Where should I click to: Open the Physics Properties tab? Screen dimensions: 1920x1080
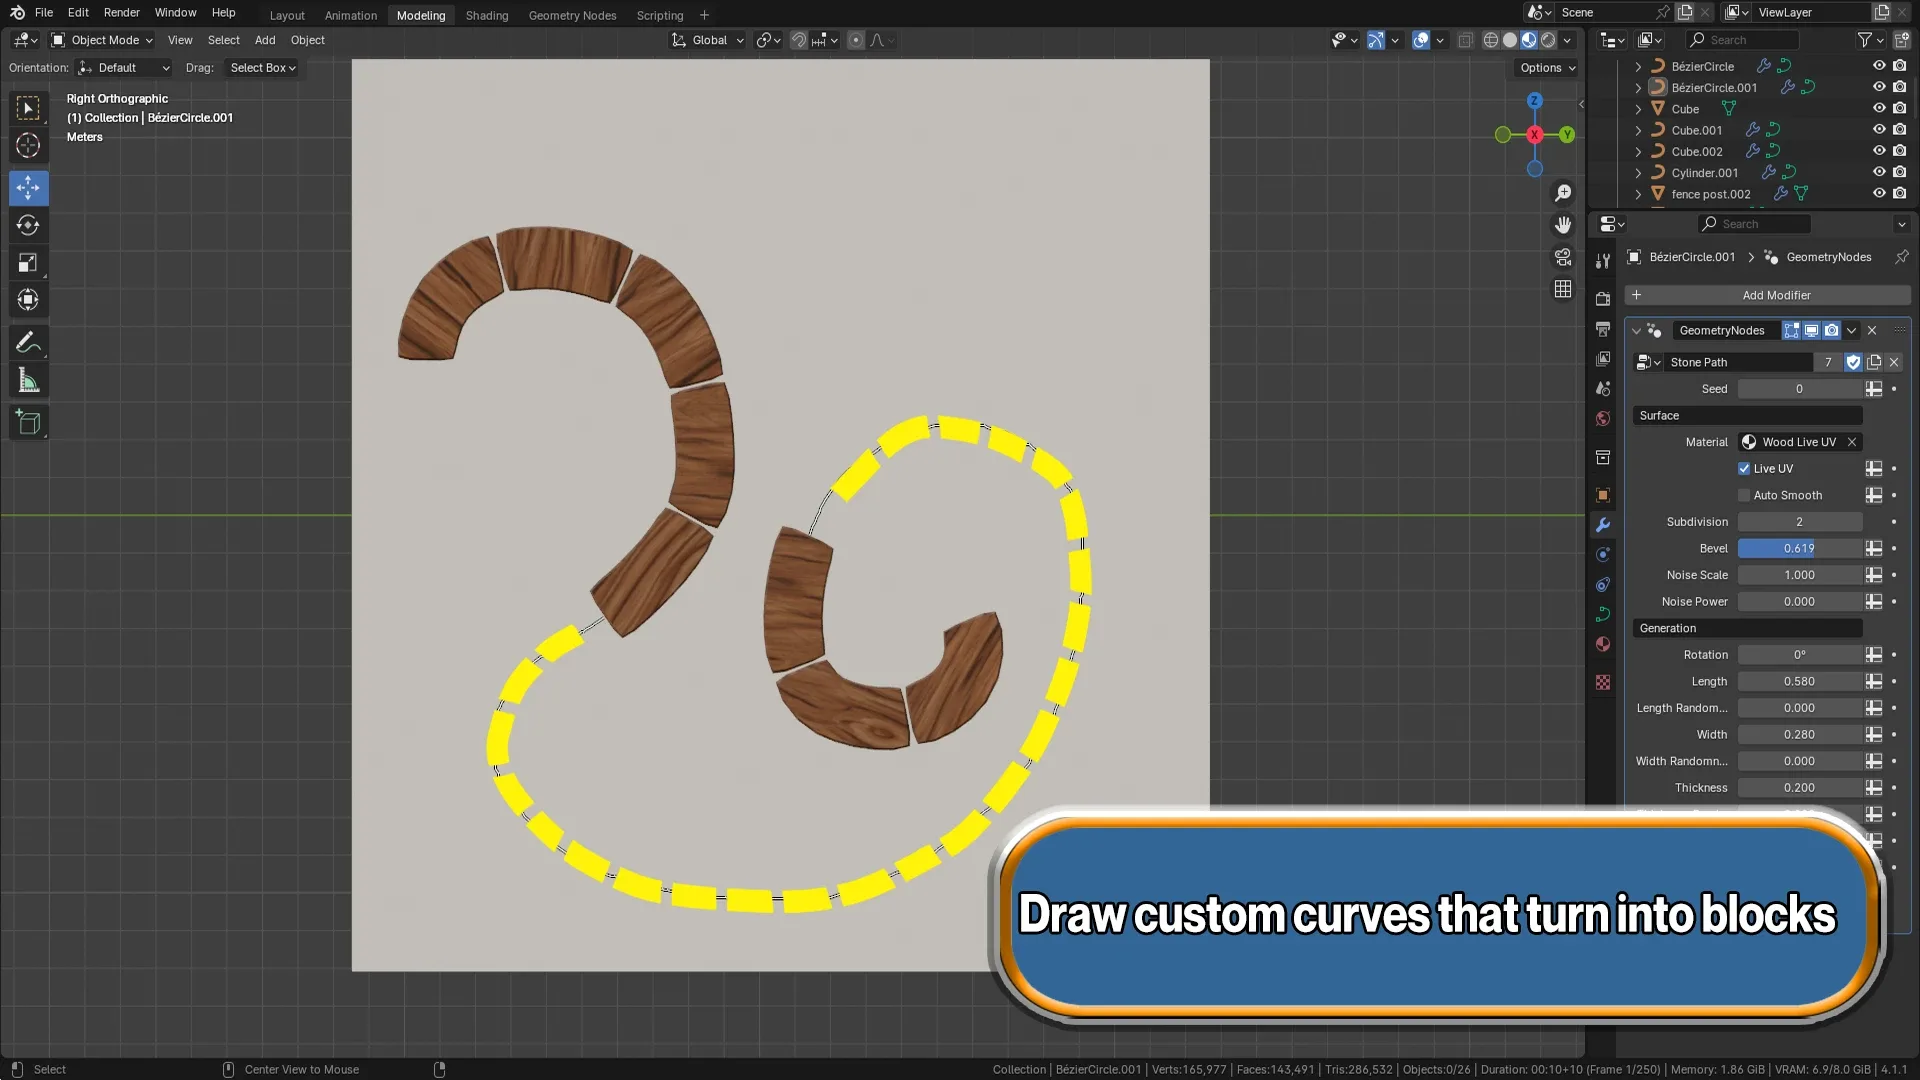[1602, 584]
